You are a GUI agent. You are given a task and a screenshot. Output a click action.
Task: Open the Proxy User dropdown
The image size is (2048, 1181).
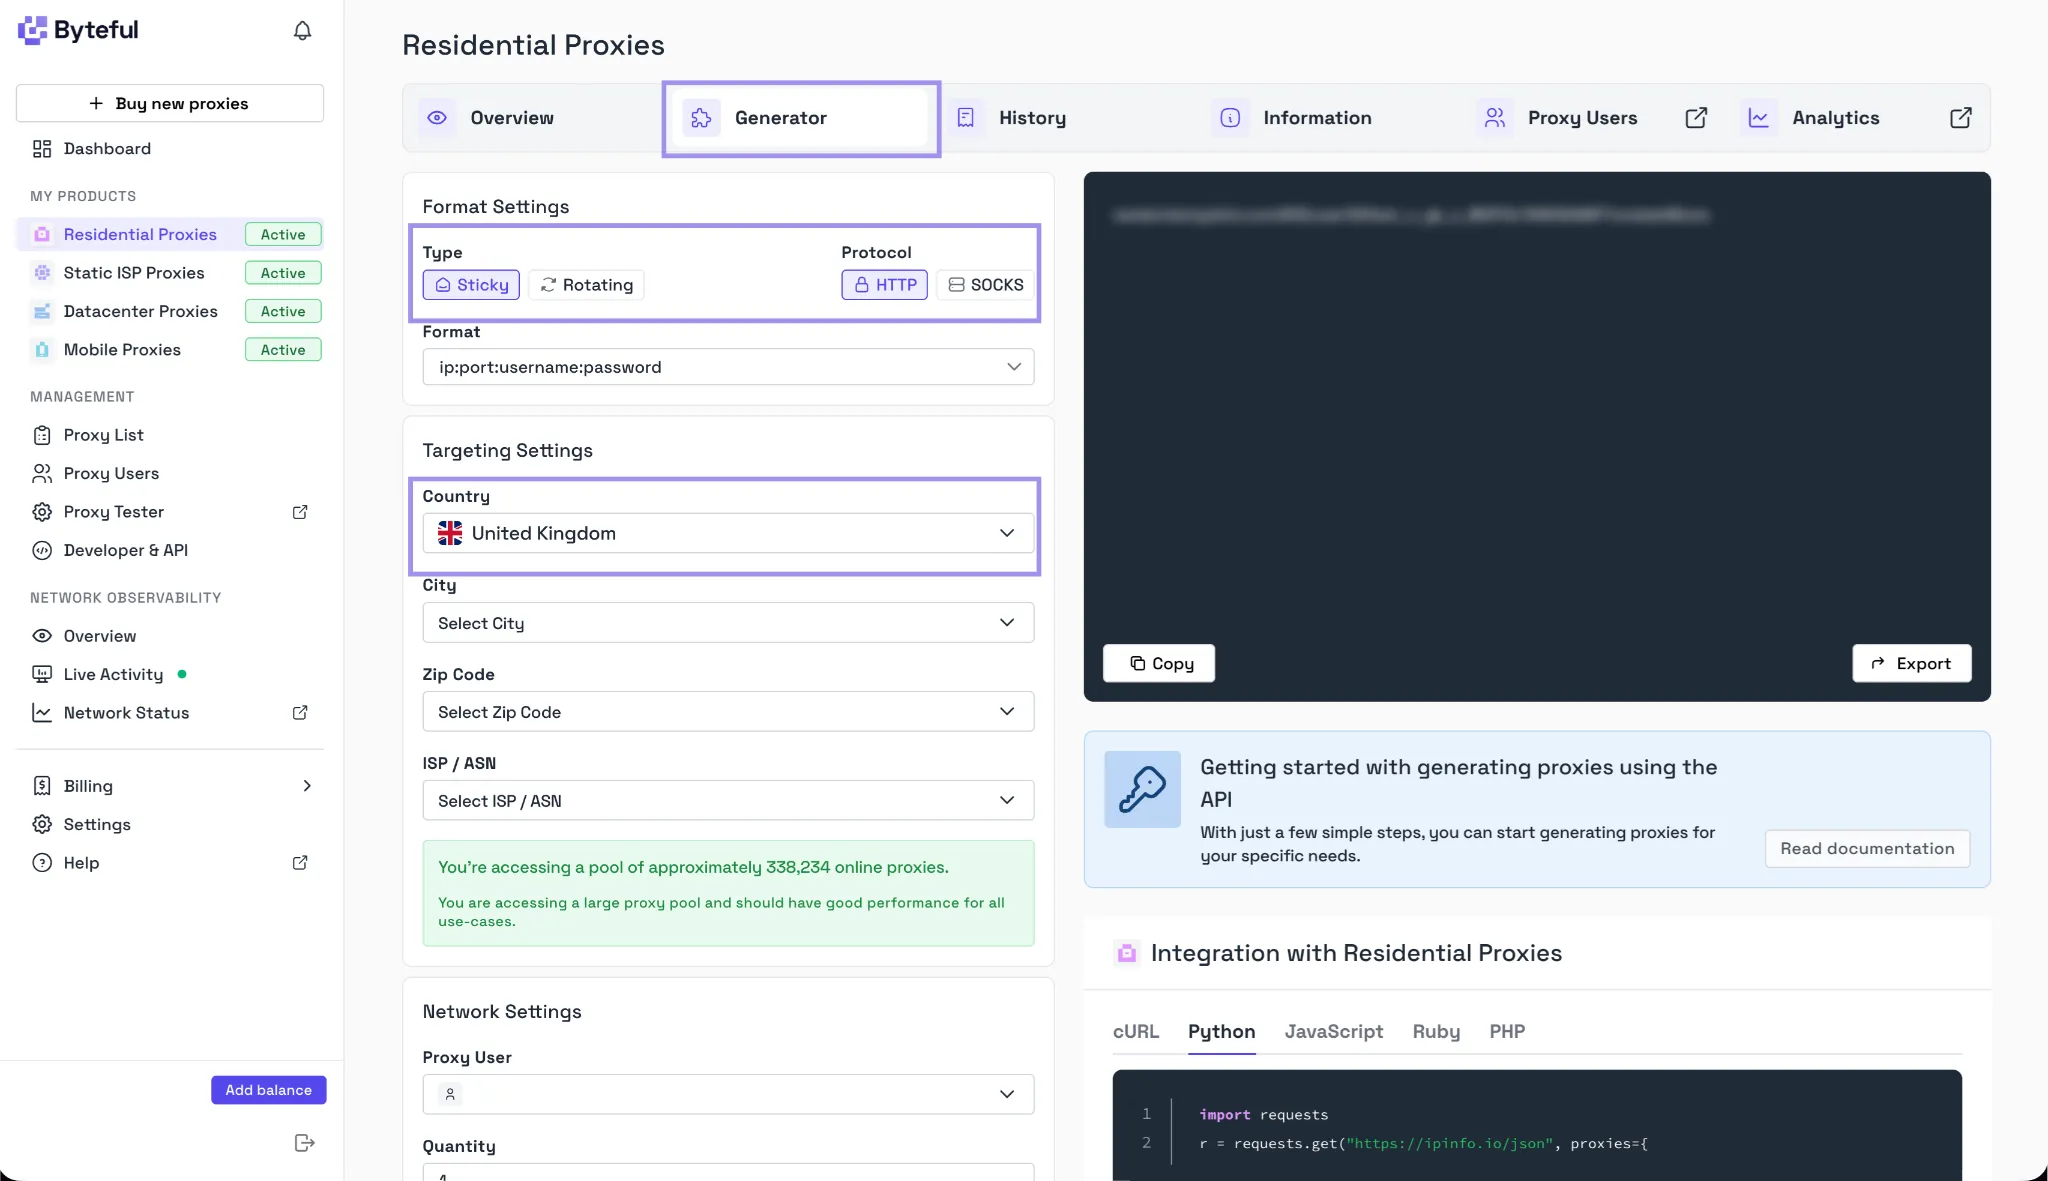[x=728, y=1094]
